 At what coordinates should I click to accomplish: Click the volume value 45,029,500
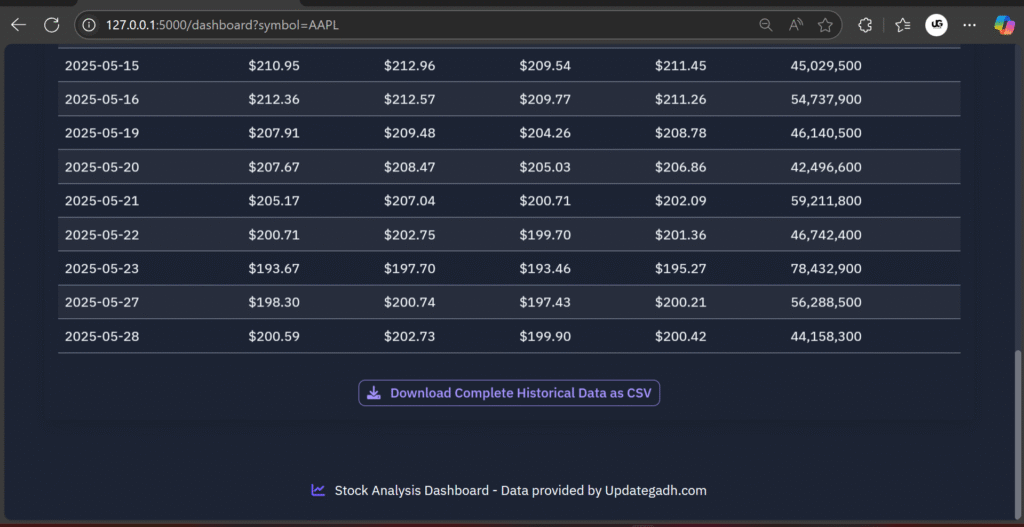[x=826, y=65]
